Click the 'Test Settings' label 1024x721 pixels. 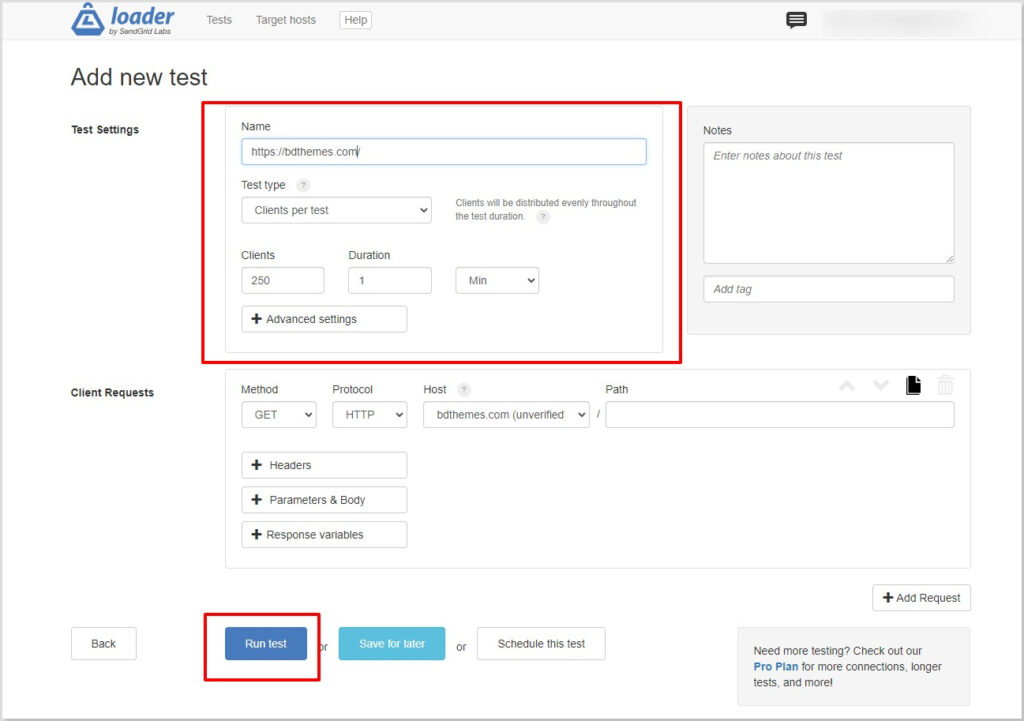coord(105,129)
